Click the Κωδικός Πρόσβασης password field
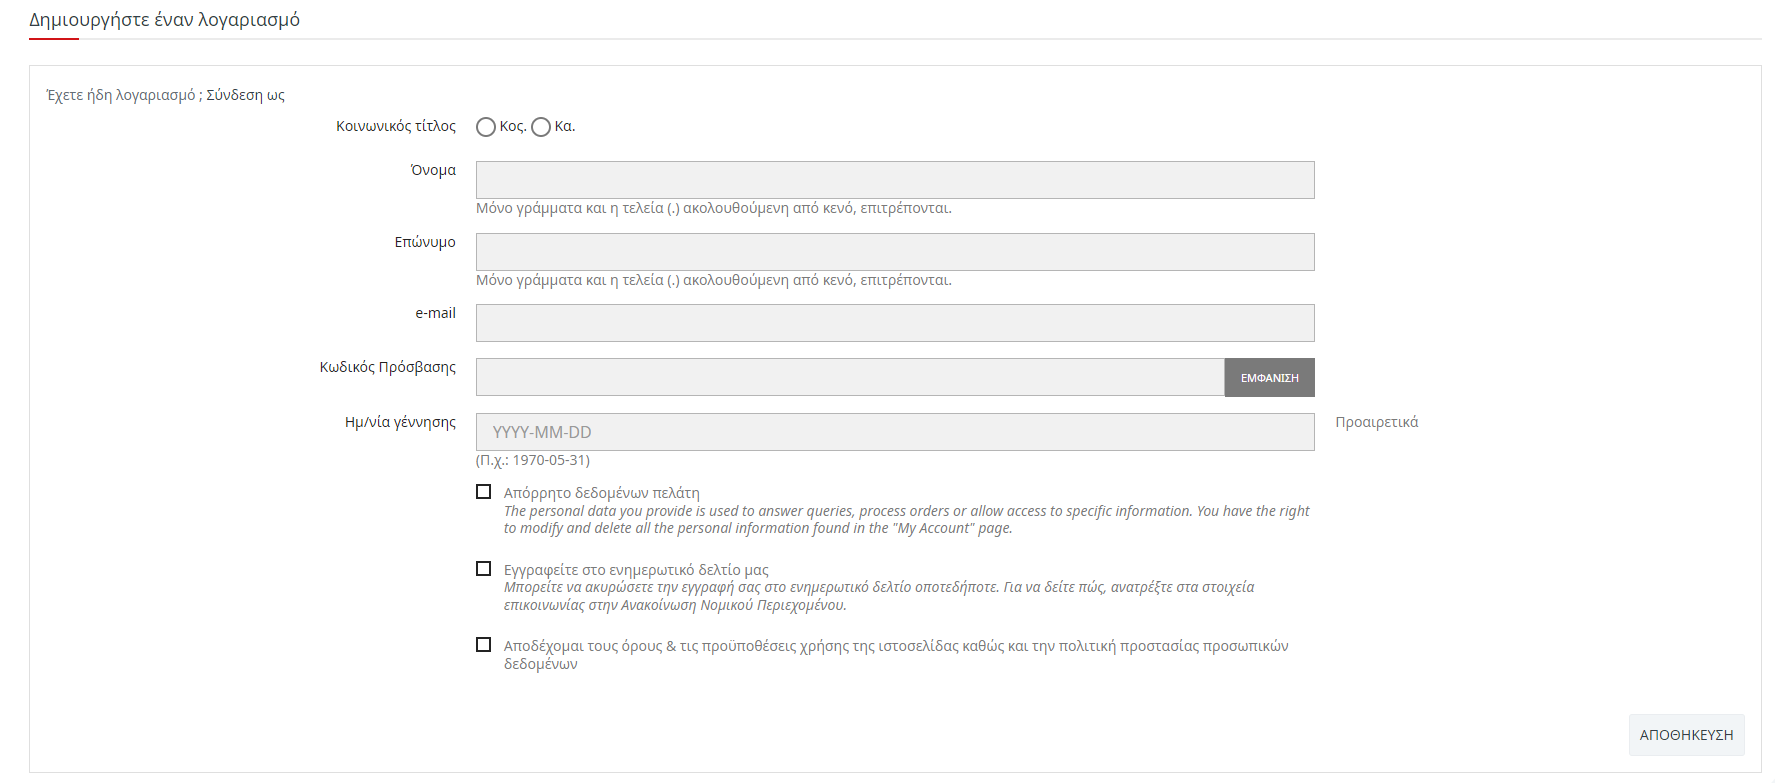Image resolution: width=1775 pixels, height=783 pixels. [x=850, y=377]
